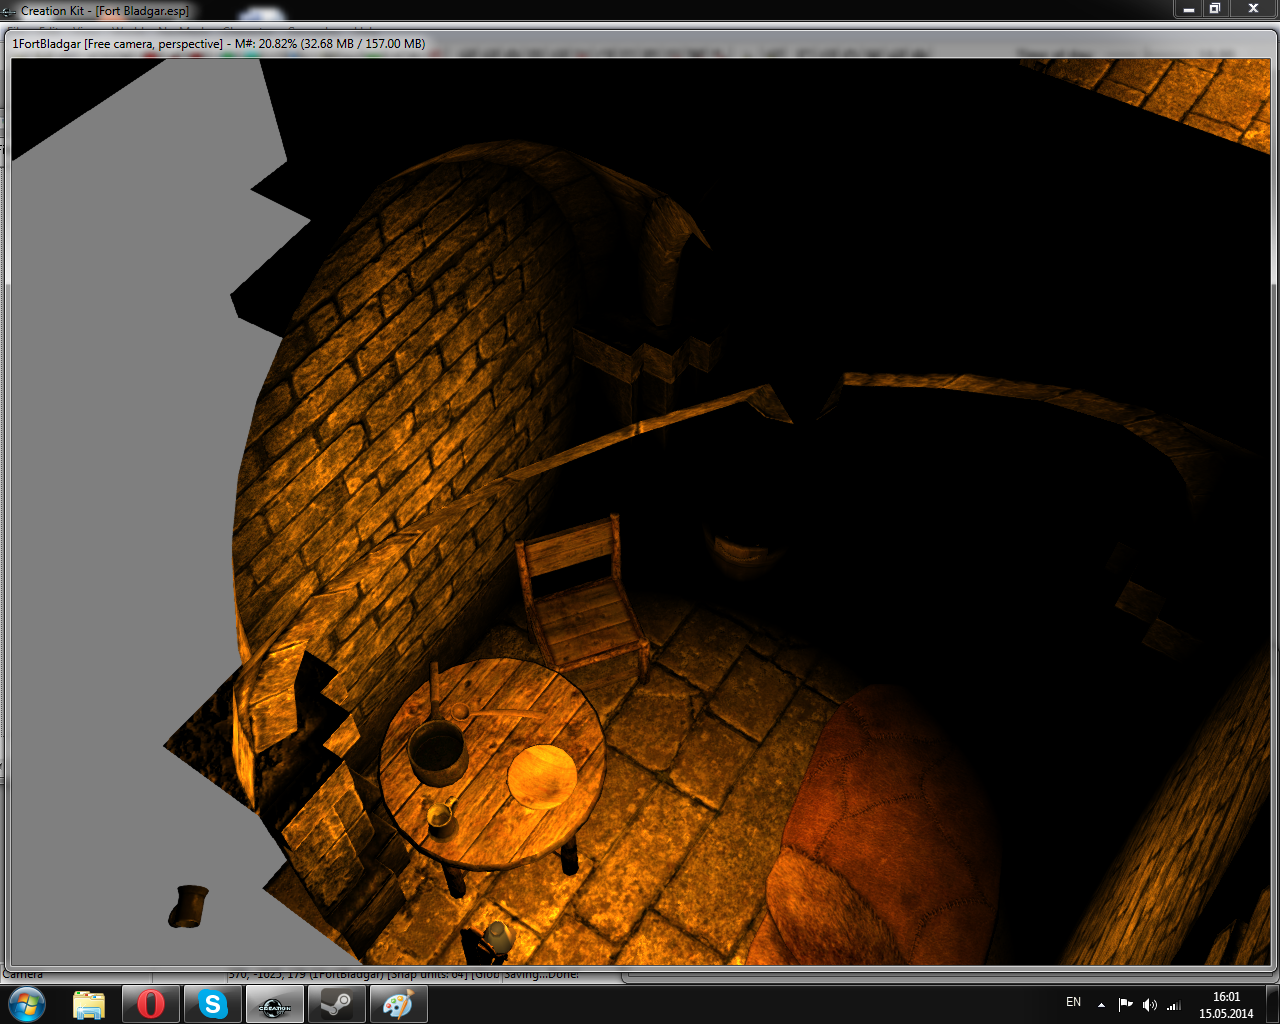Switch to Paint on the taskbar
1280x1024 pixels.
(x=399, y=1004)
